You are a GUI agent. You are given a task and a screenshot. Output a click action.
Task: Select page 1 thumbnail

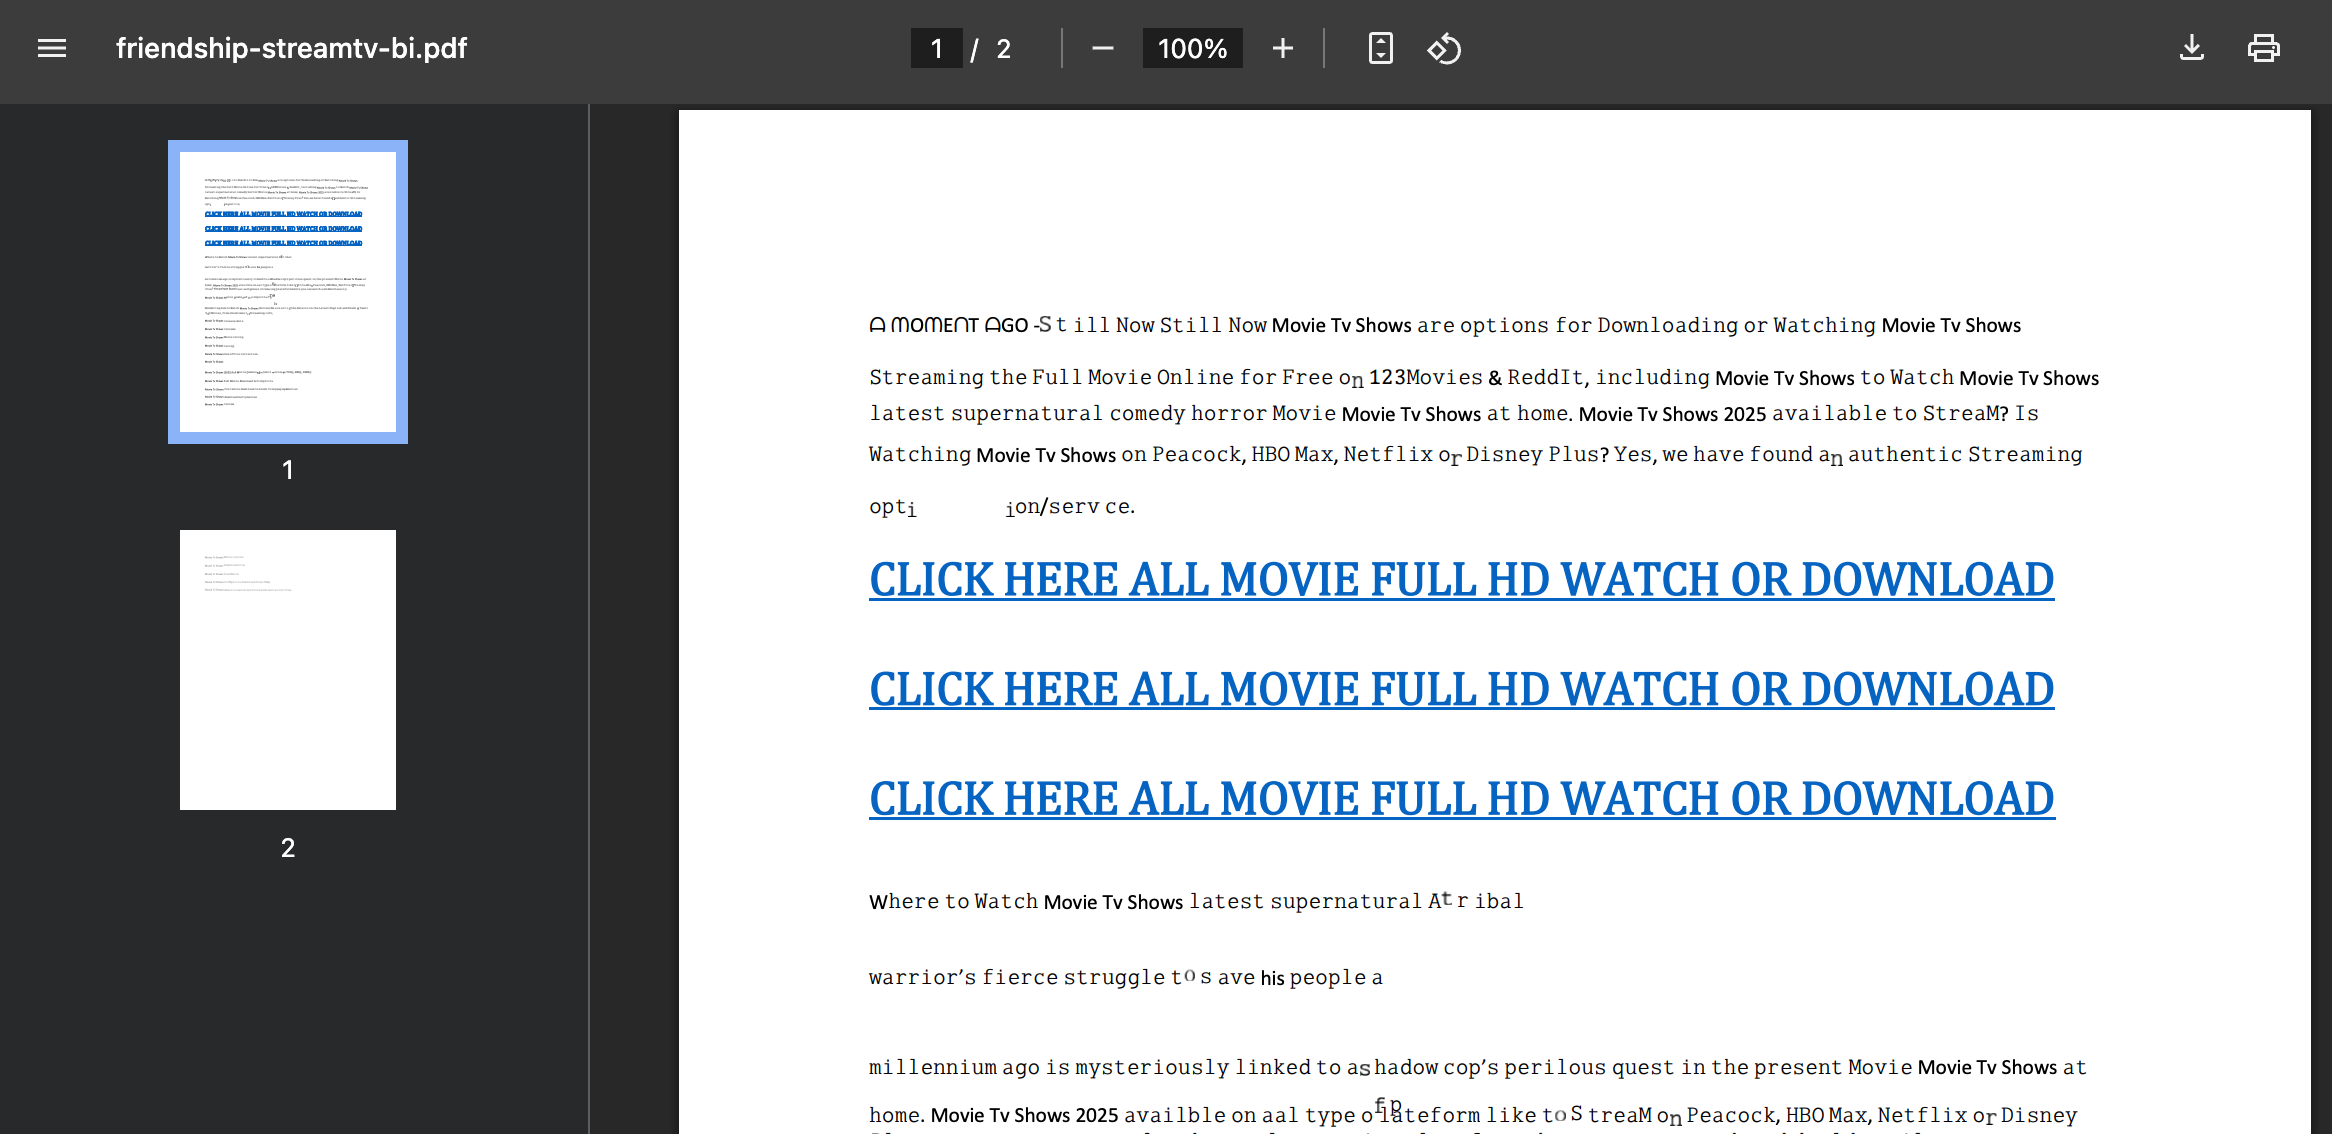(288, 291)
